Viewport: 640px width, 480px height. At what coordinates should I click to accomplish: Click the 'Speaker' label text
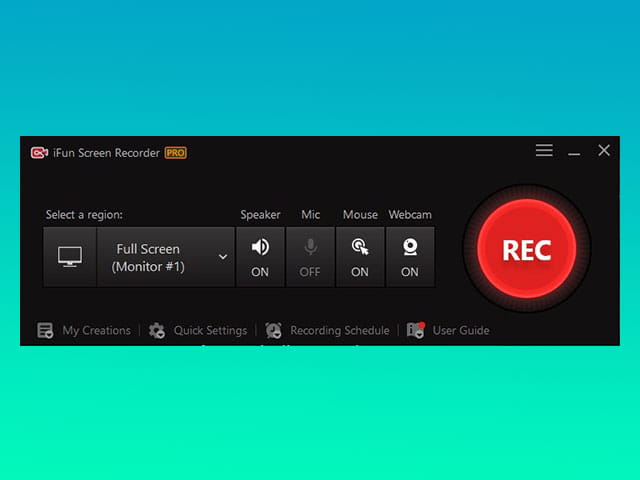pyautogui.click(x=260, y=215)
